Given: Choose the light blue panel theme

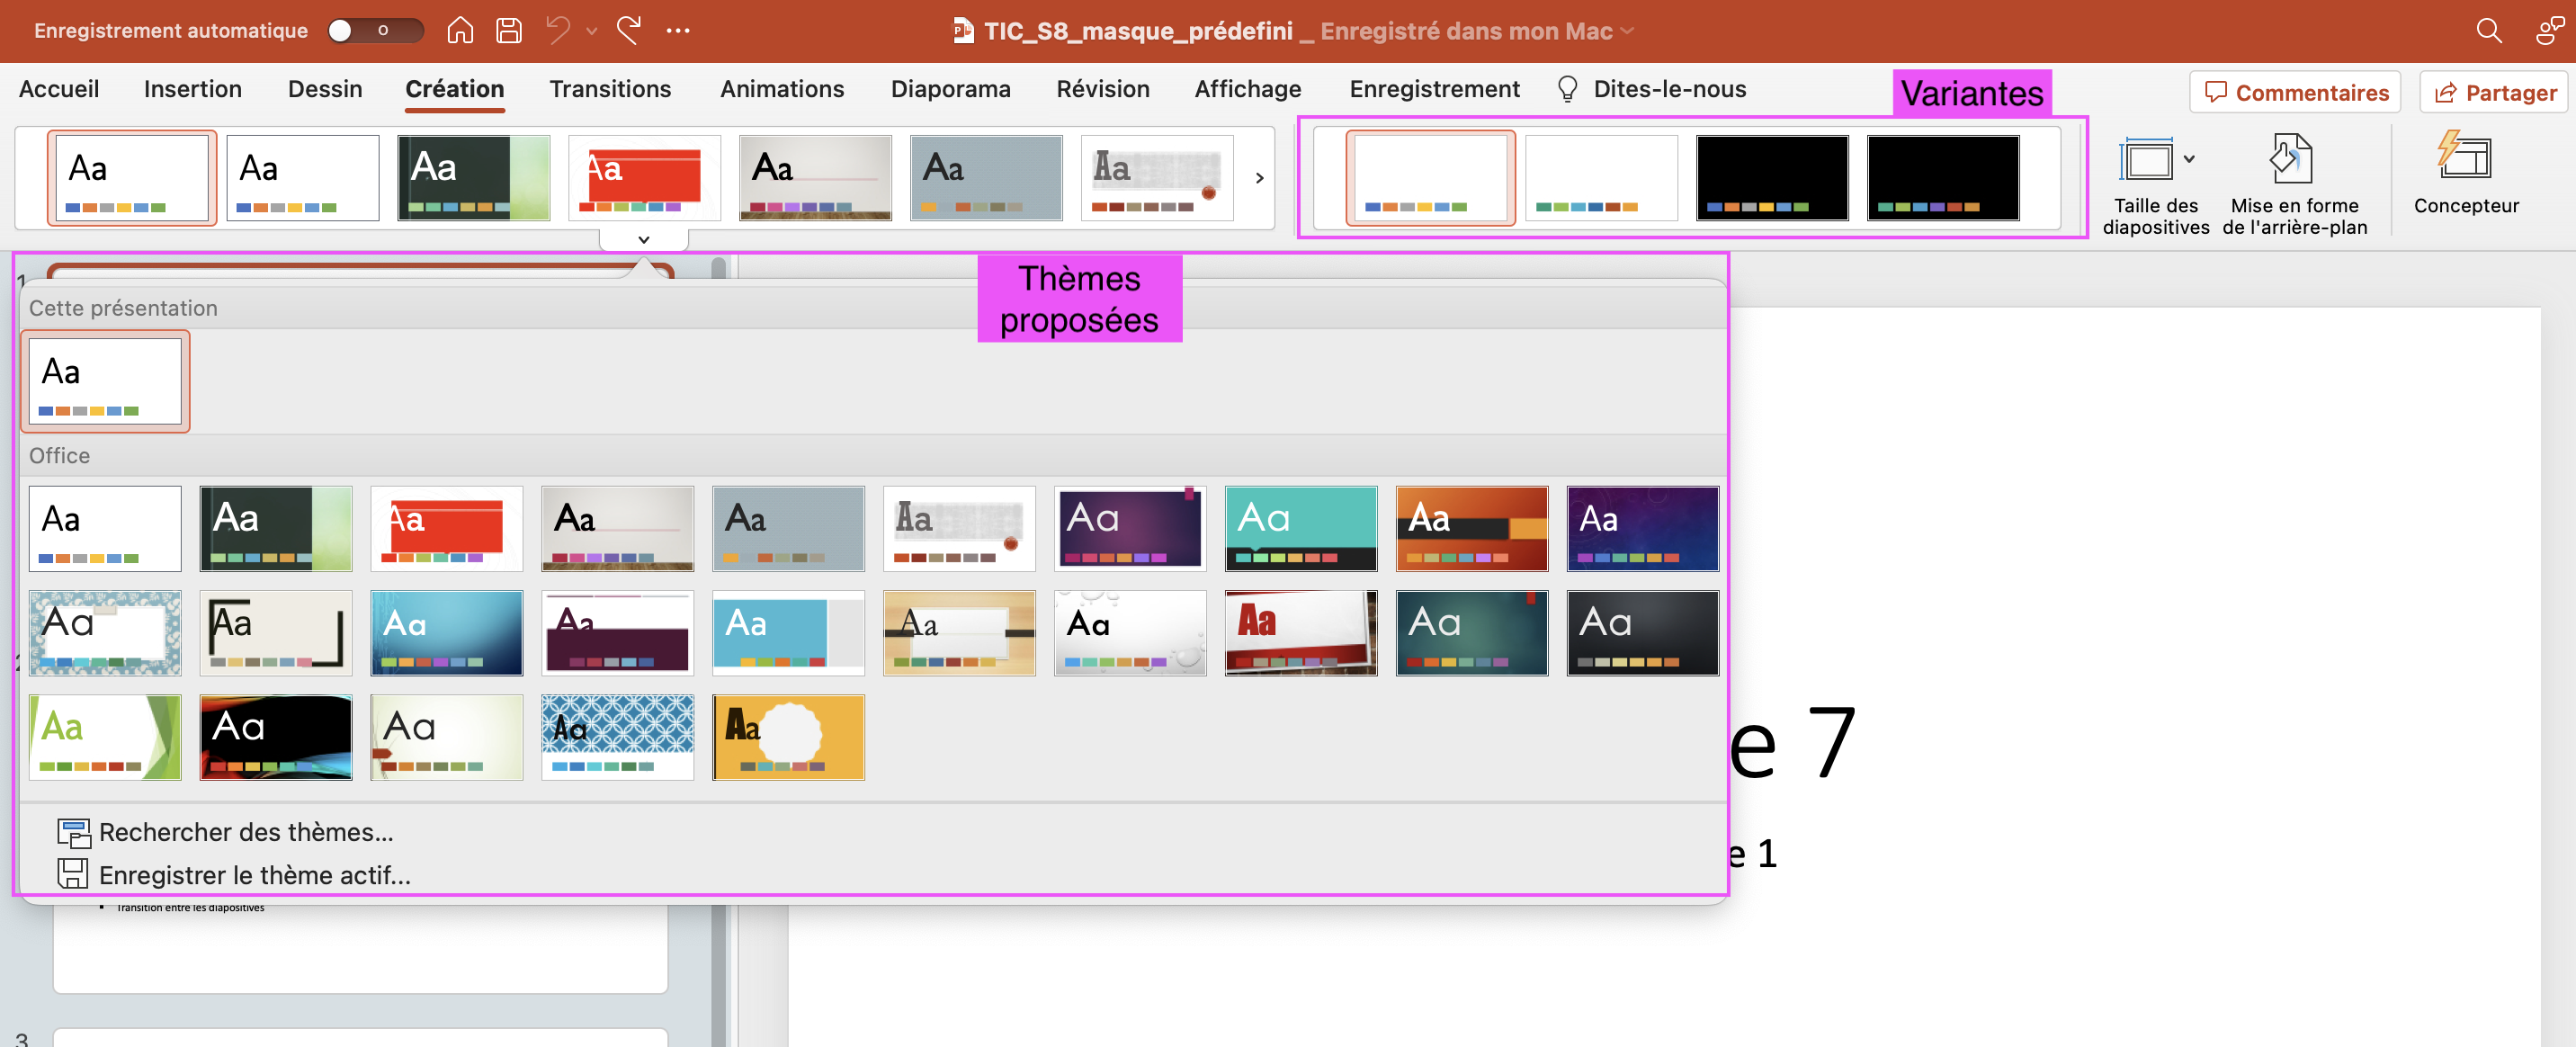Looking at the screenshot, I should 789,633.
